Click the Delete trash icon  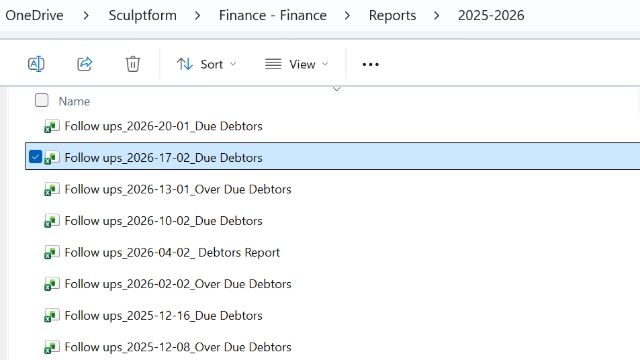pyautogui.click(x=133, y=64)
